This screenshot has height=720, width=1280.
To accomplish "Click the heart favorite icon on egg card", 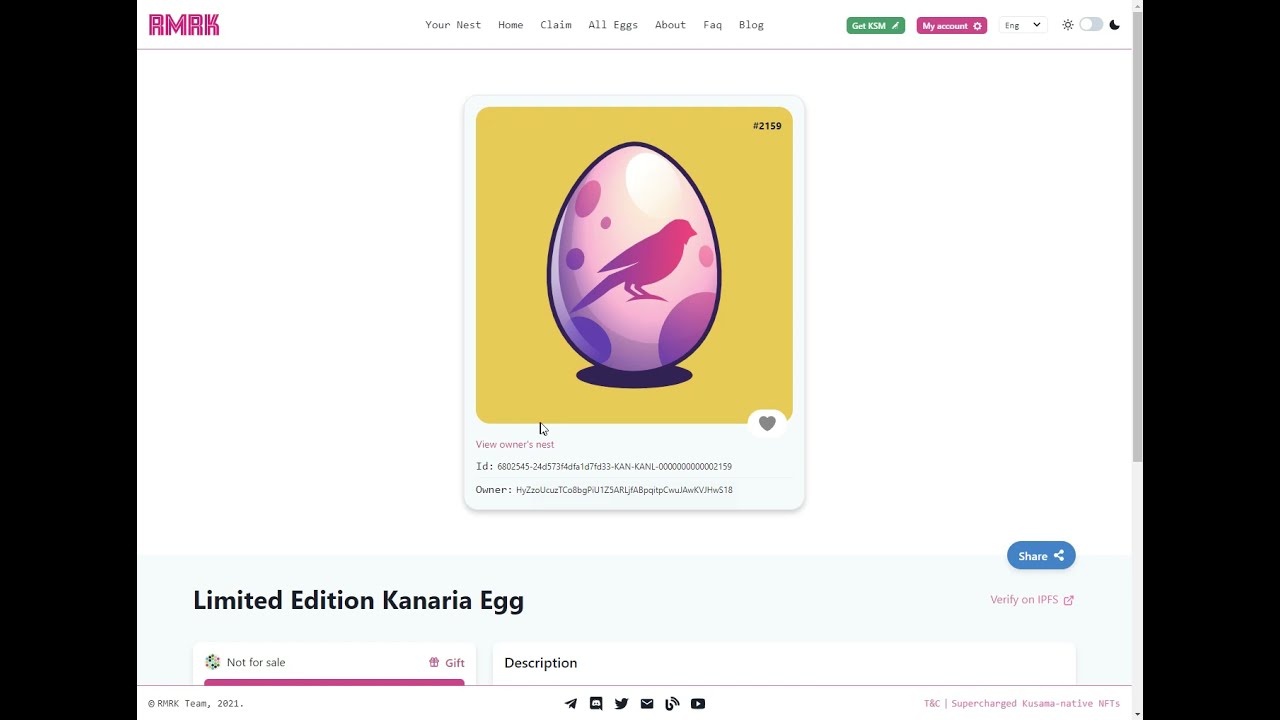I will (767, 424).
